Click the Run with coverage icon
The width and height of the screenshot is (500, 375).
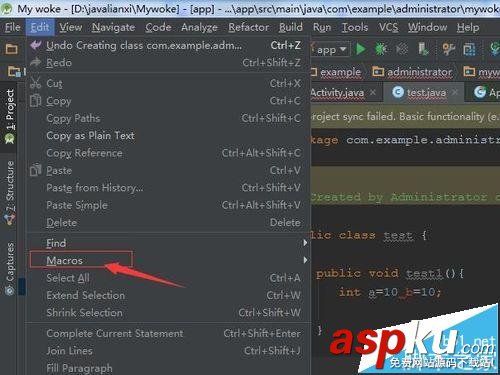tap(402, 49)
